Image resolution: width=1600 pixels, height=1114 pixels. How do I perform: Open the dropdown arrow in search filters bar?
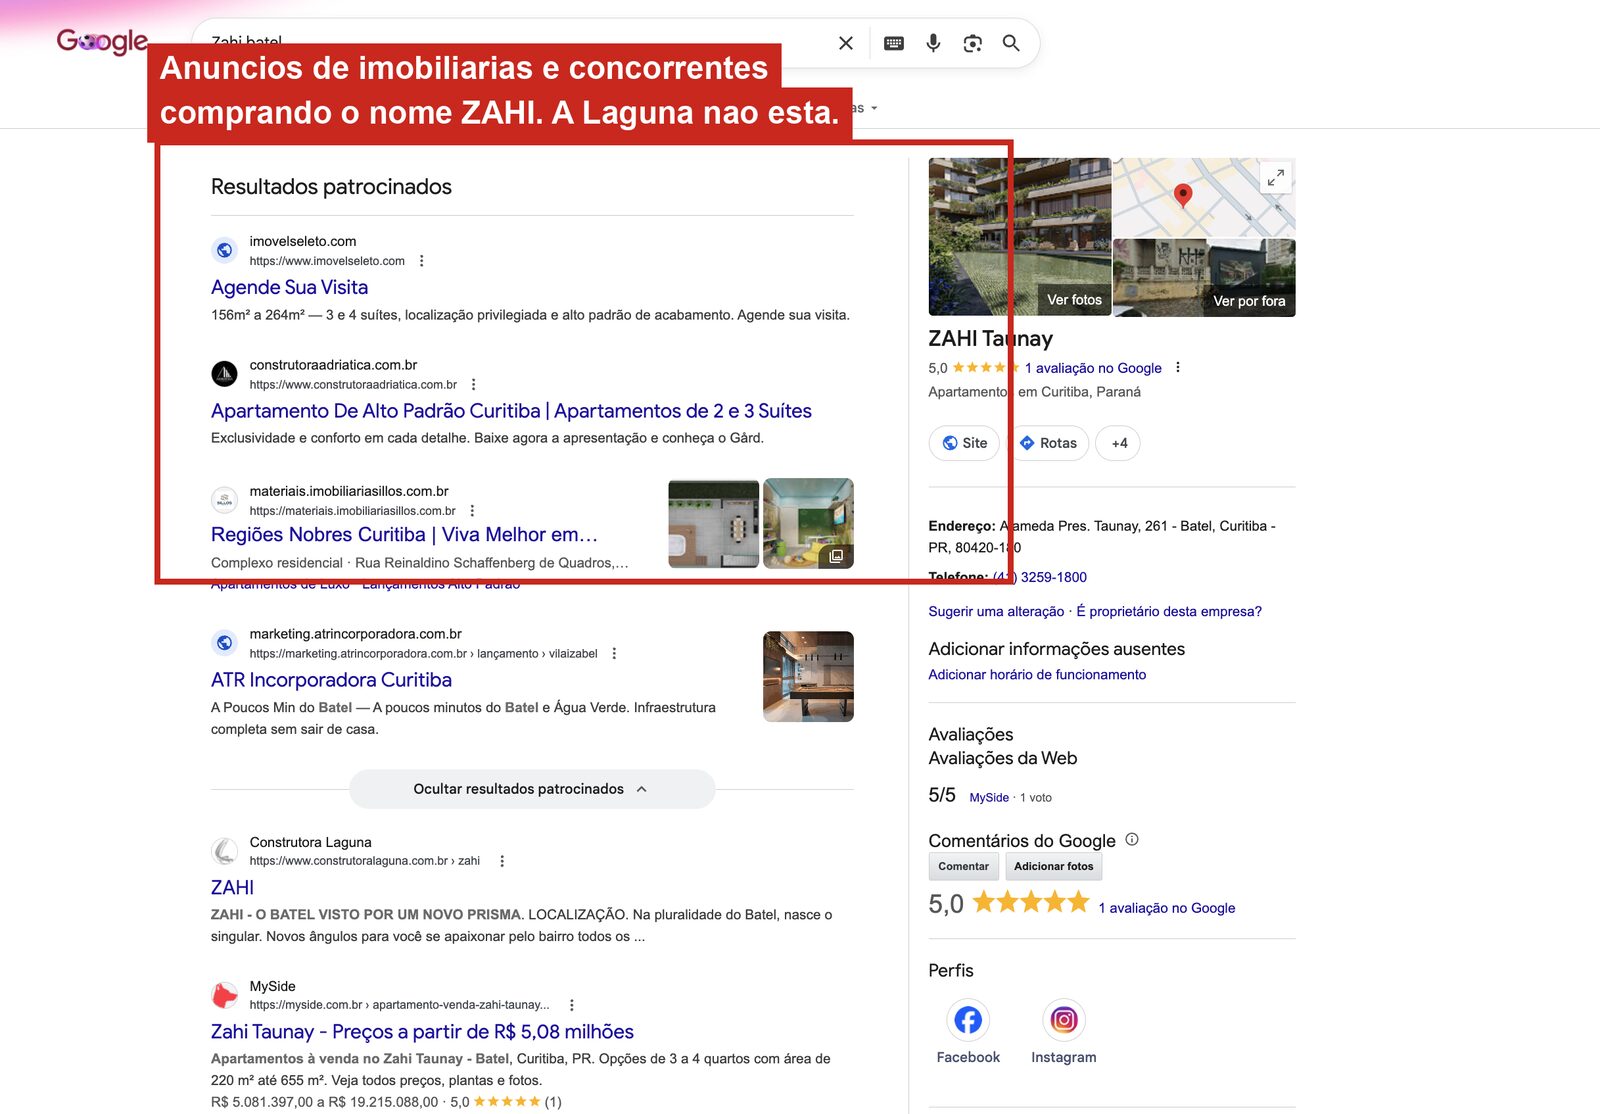[874, 108]
